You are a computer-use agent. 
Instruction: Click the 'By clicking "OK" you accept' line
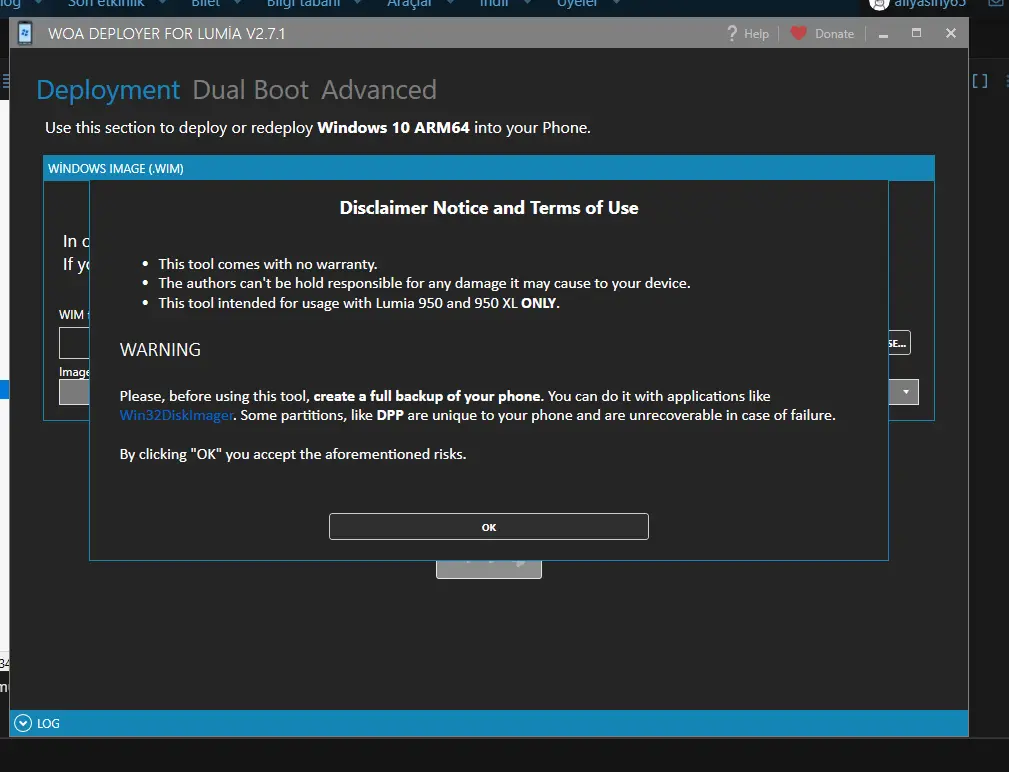point(293,454)
